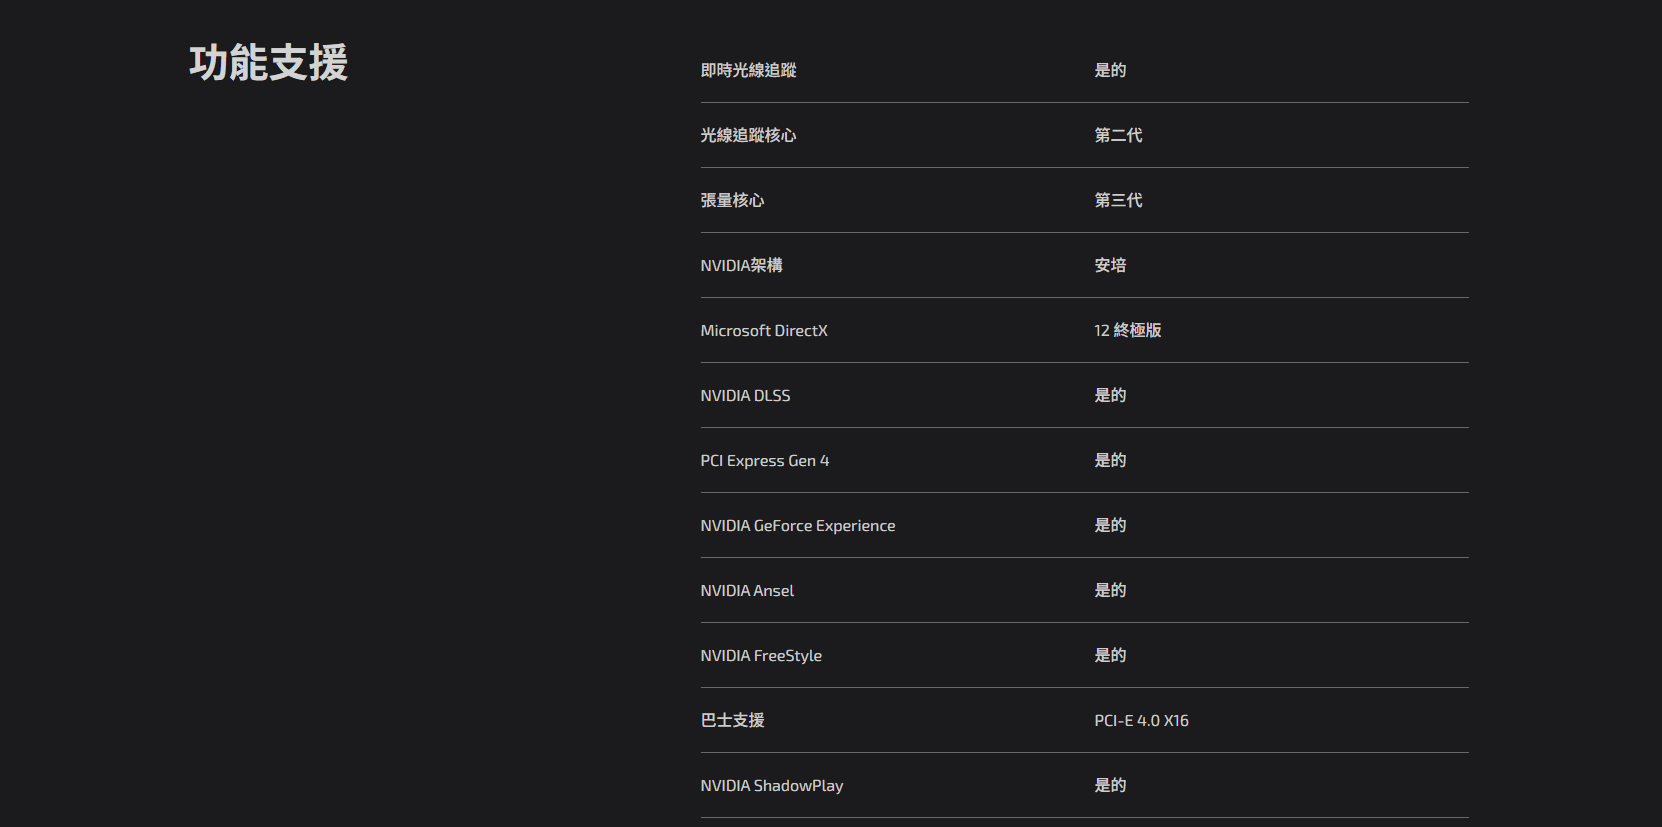Select the NVIDIA Ansel label
Screen dimensions: 1662x827
pyautogui.click(x=748, y=590)
